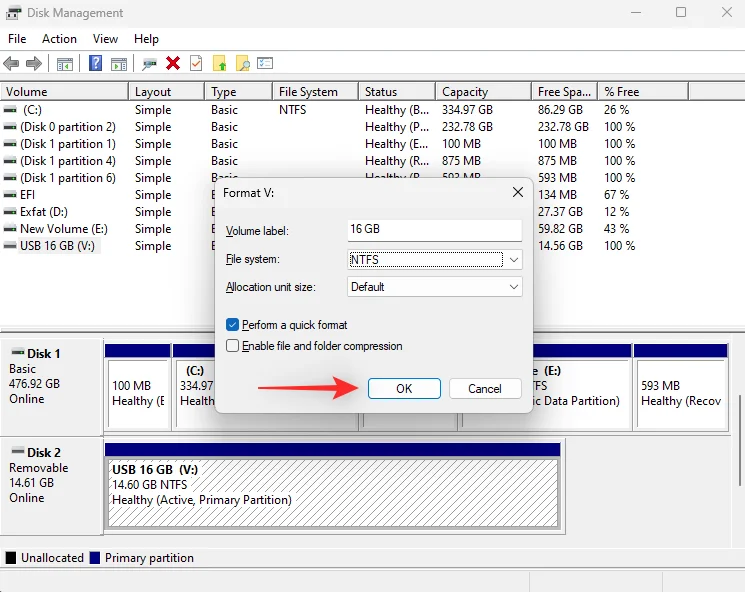745x592 pixels.
Task: Cancel the Format V: dialog
Action: [485, 389]
